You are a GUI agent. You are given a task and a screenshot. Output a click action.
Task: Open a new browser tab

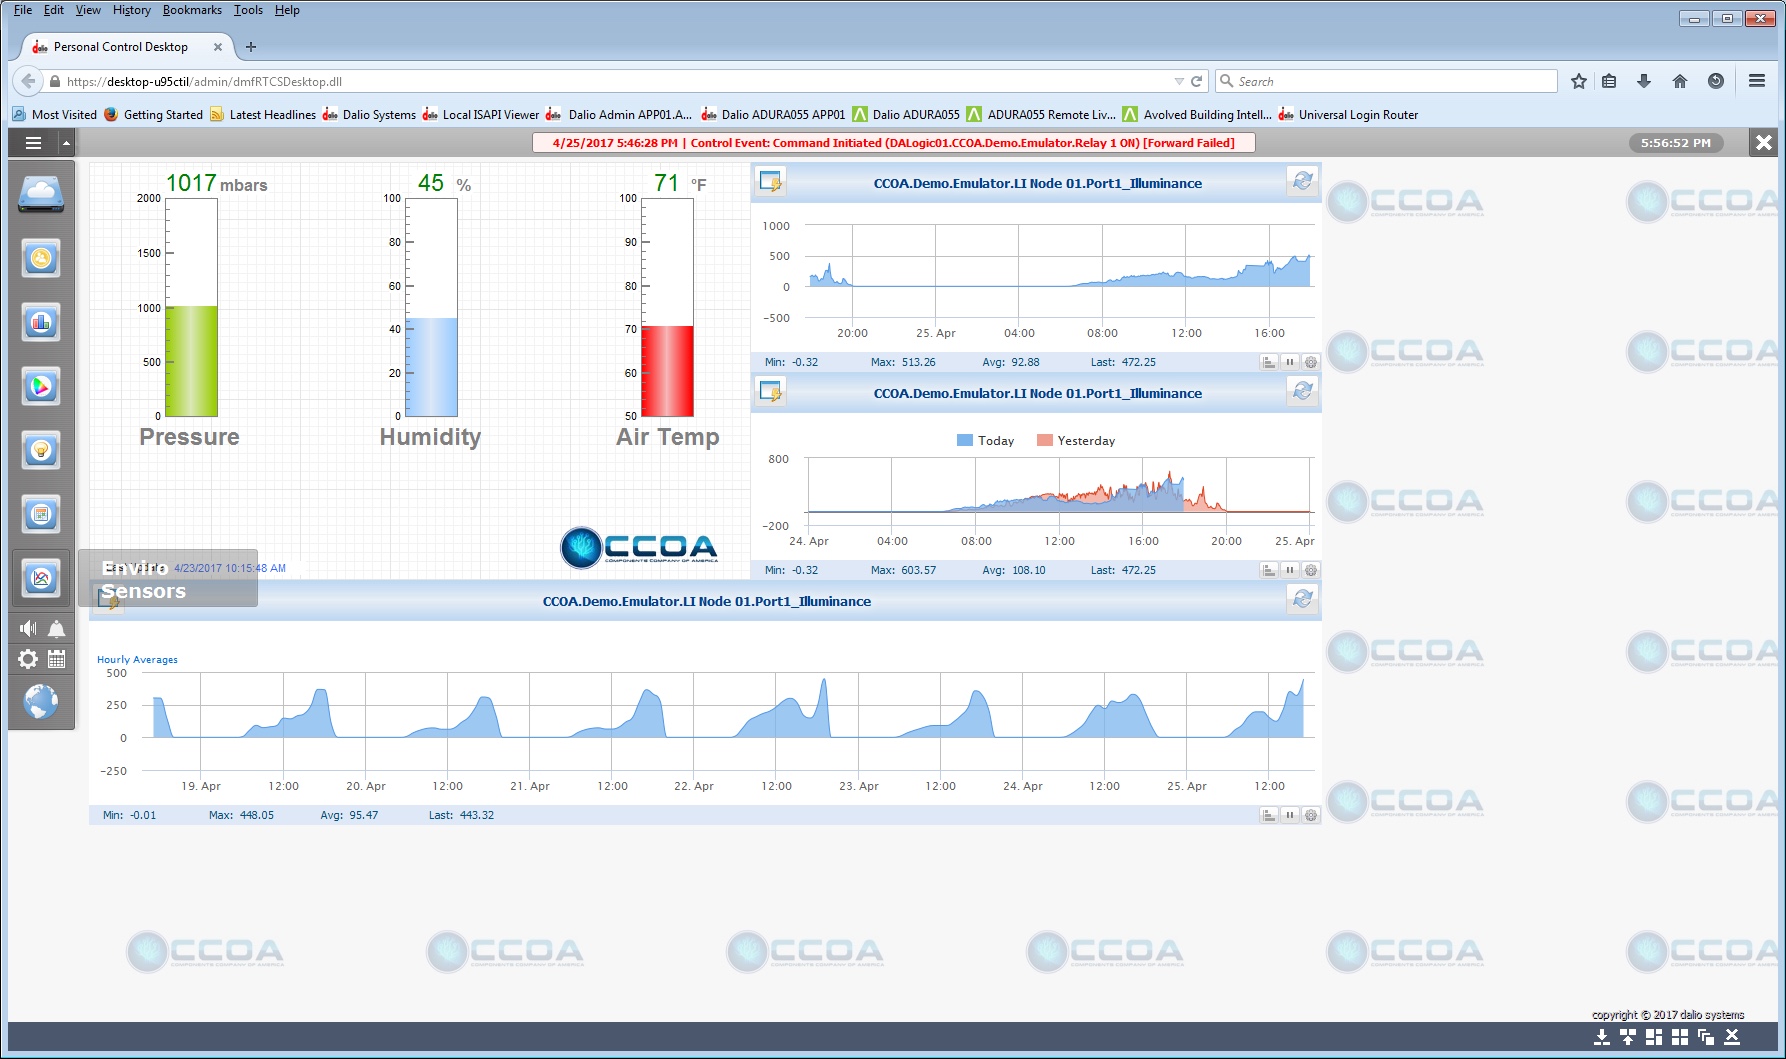(x=251, y=47)
